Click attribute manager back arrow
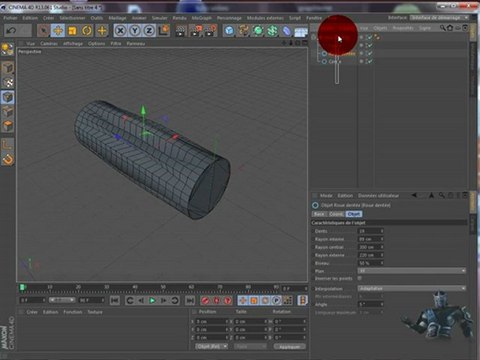The width and height of the screenshot is (480, 360). 414,195
